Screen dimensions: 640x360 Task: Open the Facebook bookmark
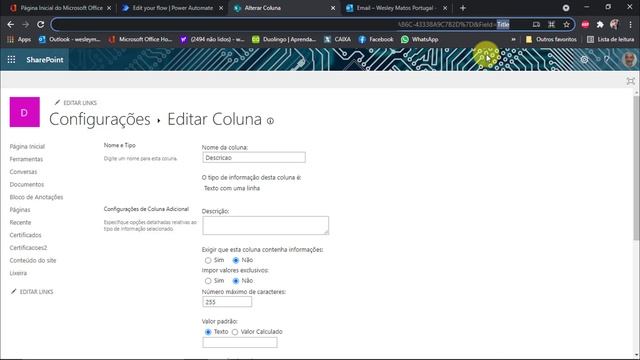[376, 40]
